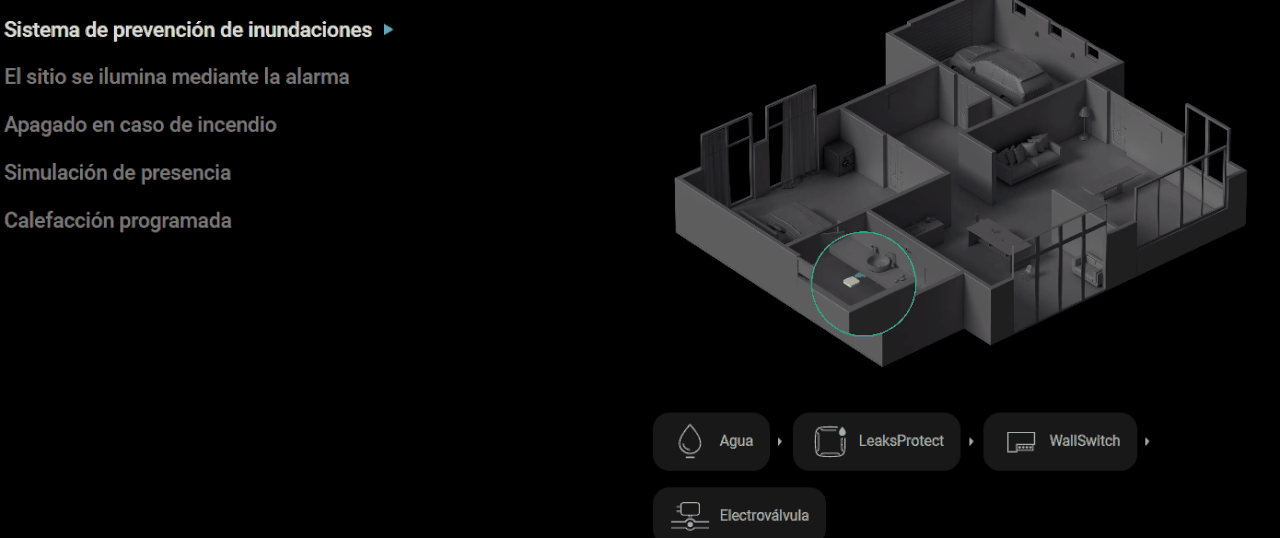Image resolution: width=1280 pixels, height=538 pixels.
Task: Click the Electroválvula valve icon
Action: point(689,516)
